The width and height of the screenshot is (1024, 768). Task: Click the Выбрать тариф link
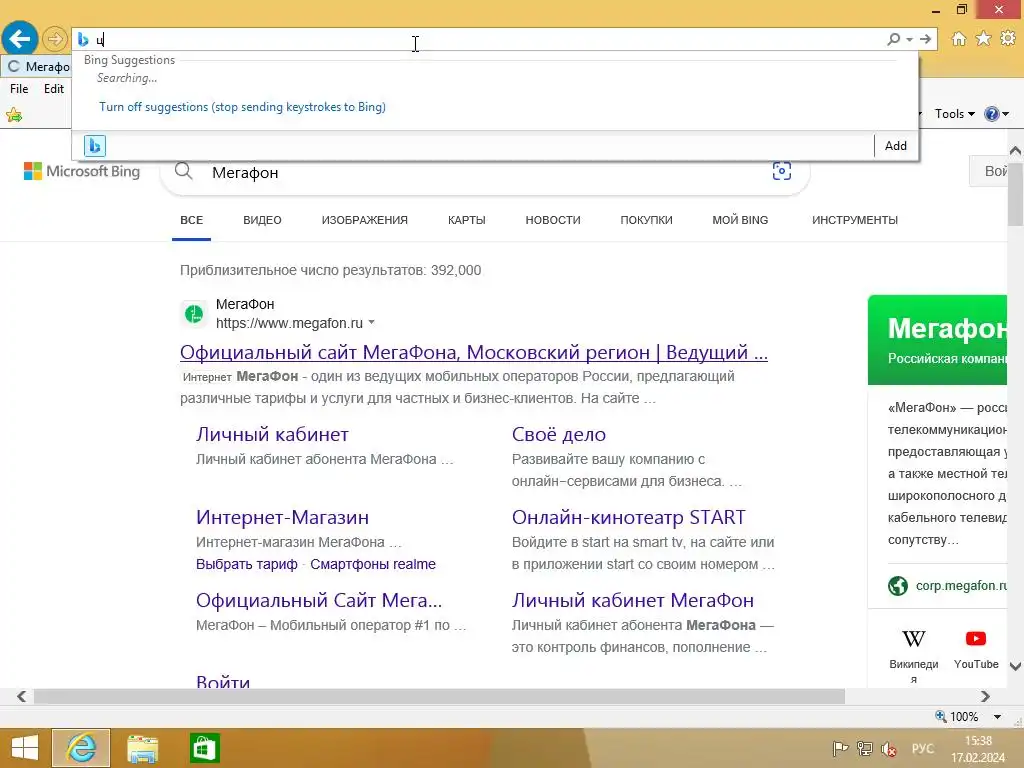point(247,564)
